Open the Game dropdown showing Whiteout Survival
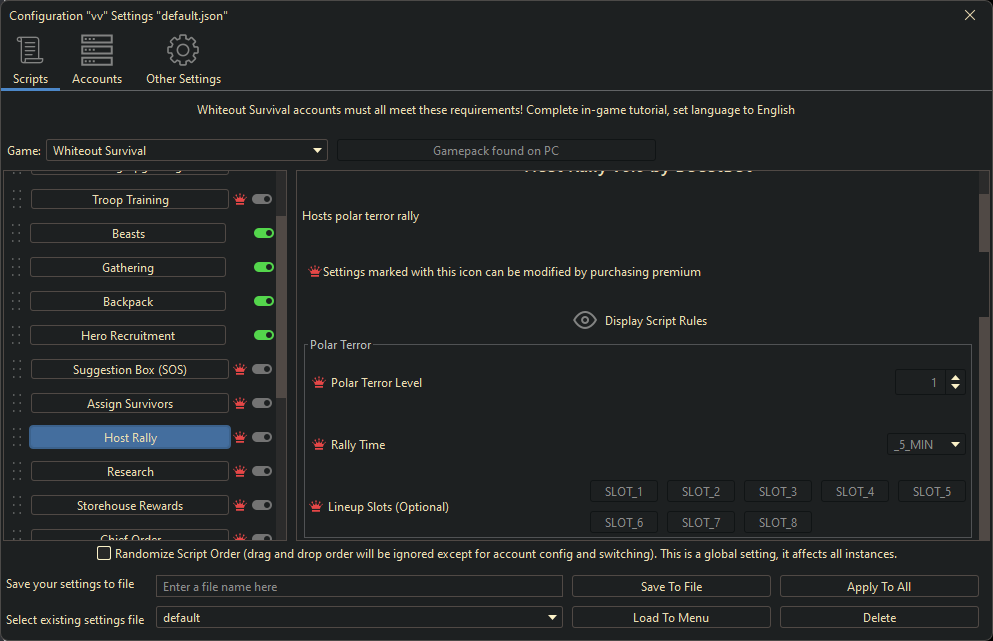 (187, 151)
